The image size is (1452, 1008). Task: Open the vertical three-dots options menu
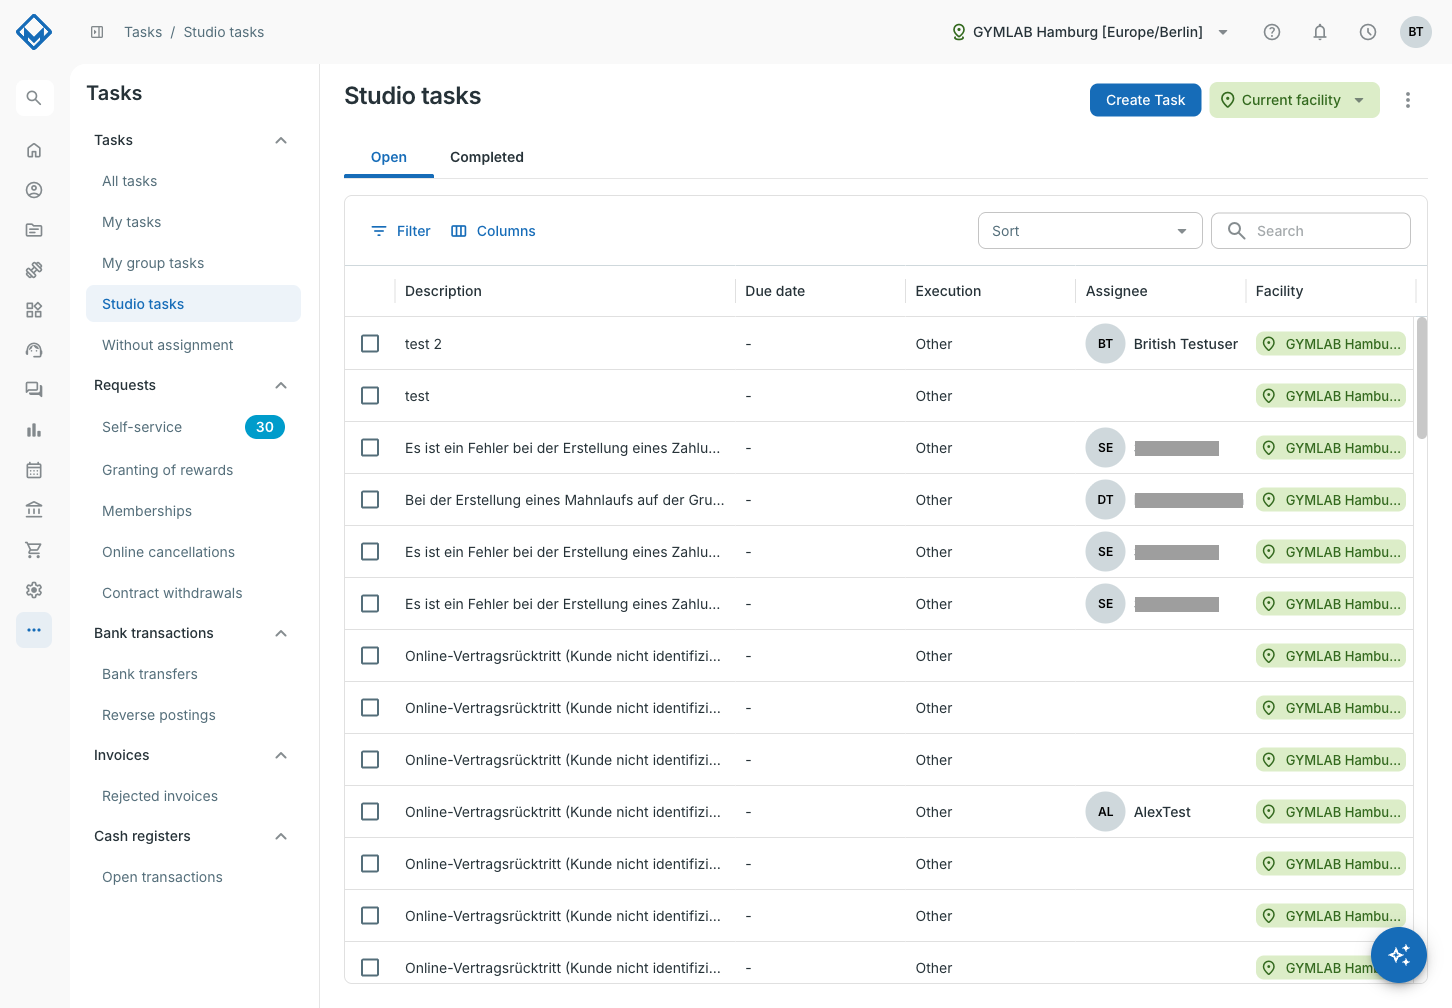[x=1408, y=100]
